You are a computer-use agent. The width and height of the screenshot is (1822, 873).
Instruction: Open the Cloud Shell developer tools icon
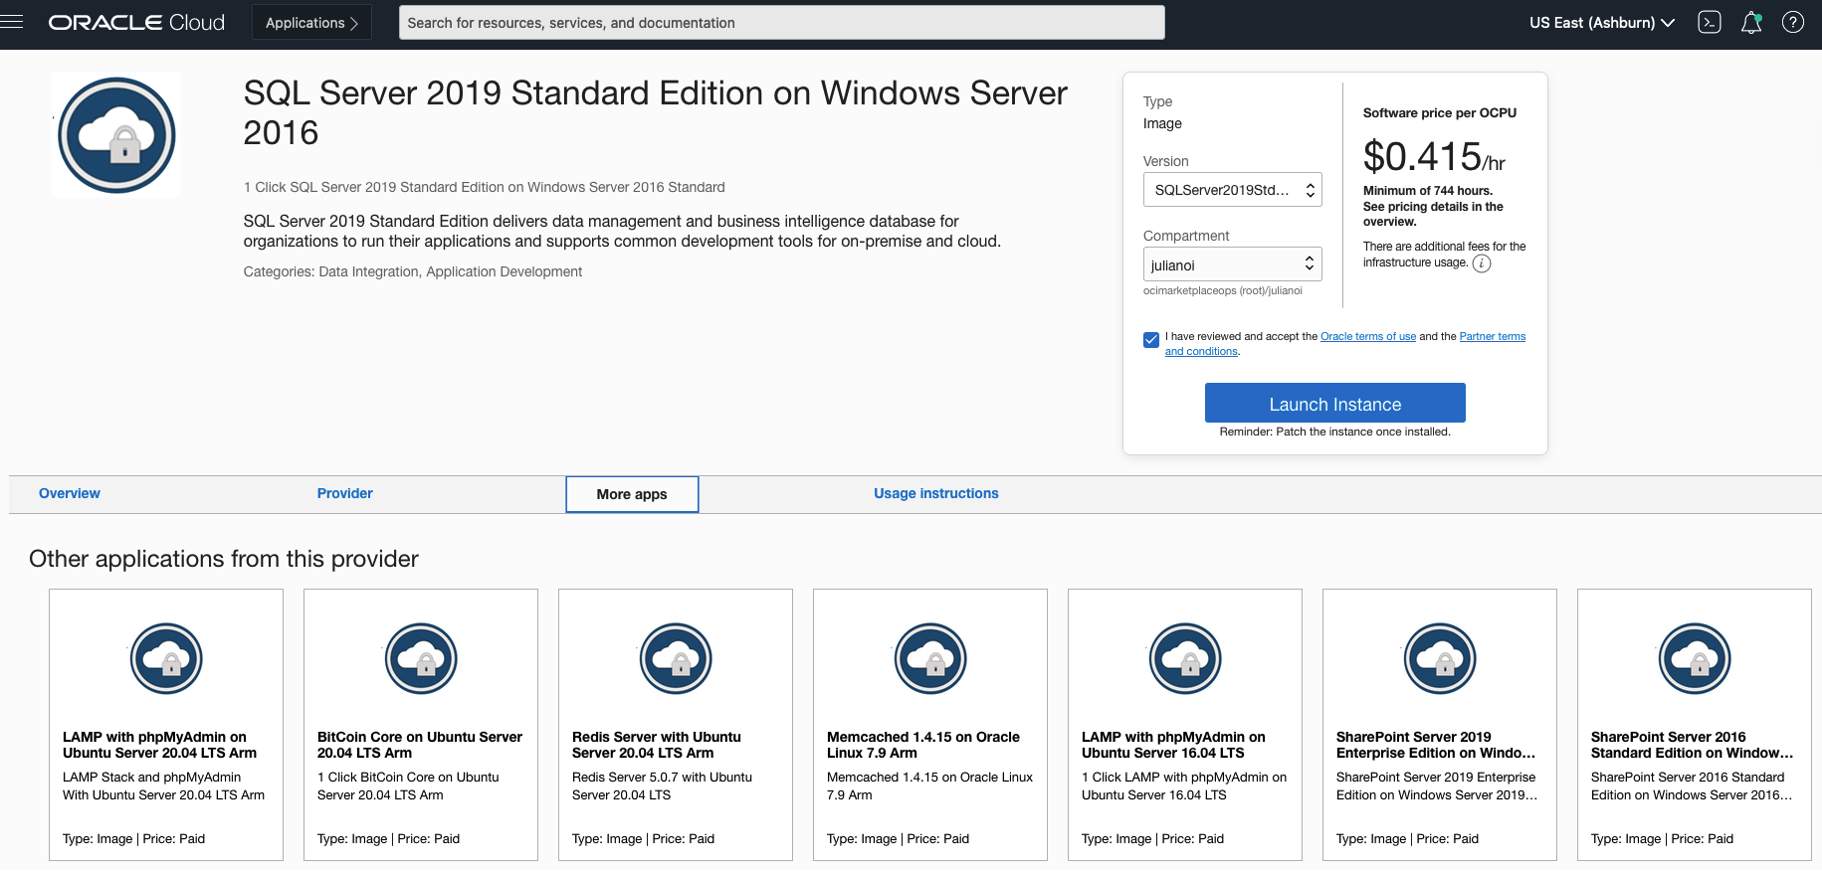point(1709,22)
